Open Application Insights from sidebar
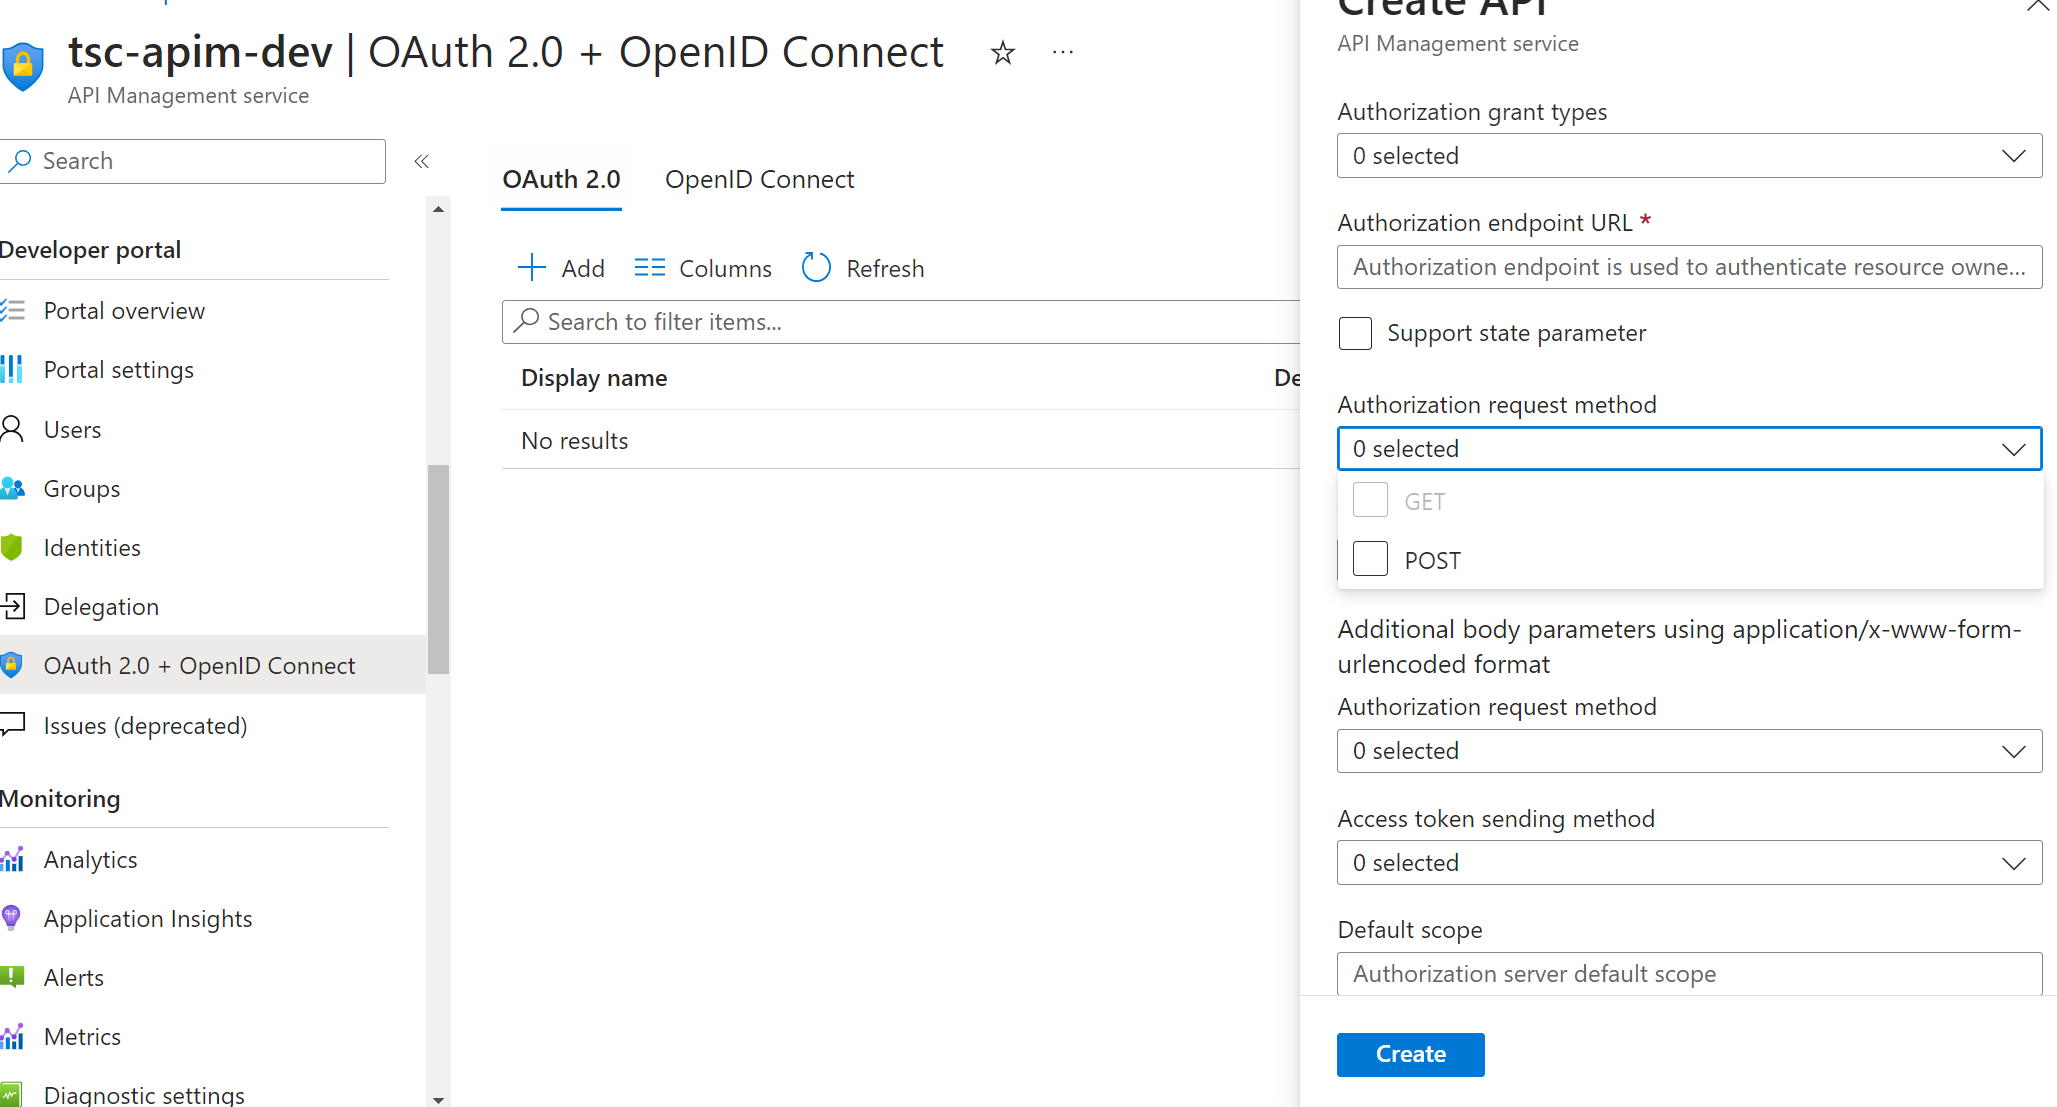Viewport: 2057px width, 1107px height. tap(14, 917)
